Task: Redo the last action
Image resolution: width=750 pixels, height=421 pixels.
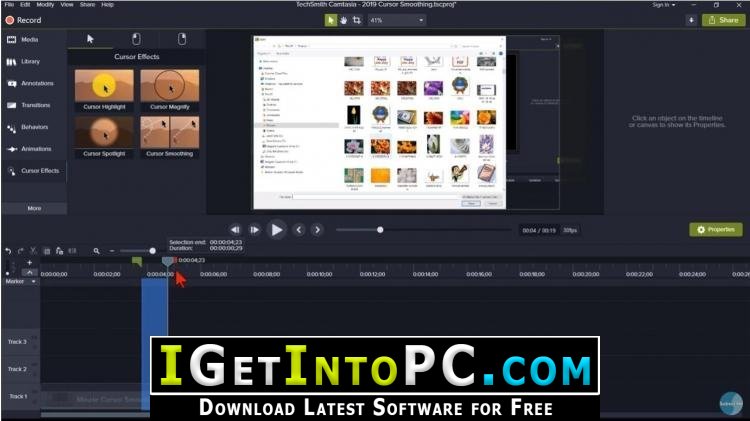Action: 21,251
